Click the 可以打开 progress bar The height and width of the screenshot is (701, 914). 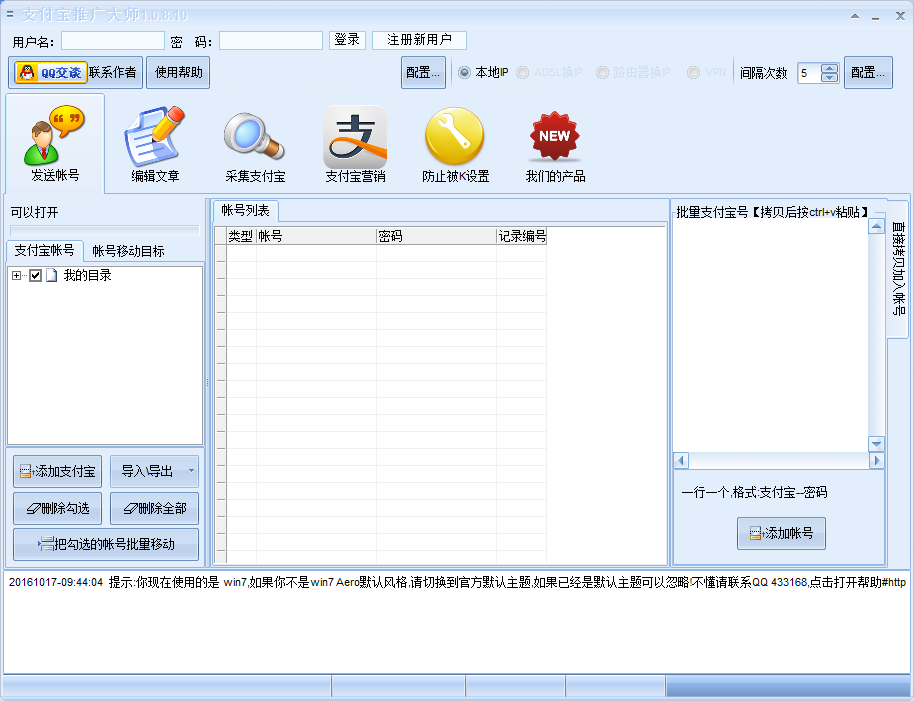pos(105,230)
